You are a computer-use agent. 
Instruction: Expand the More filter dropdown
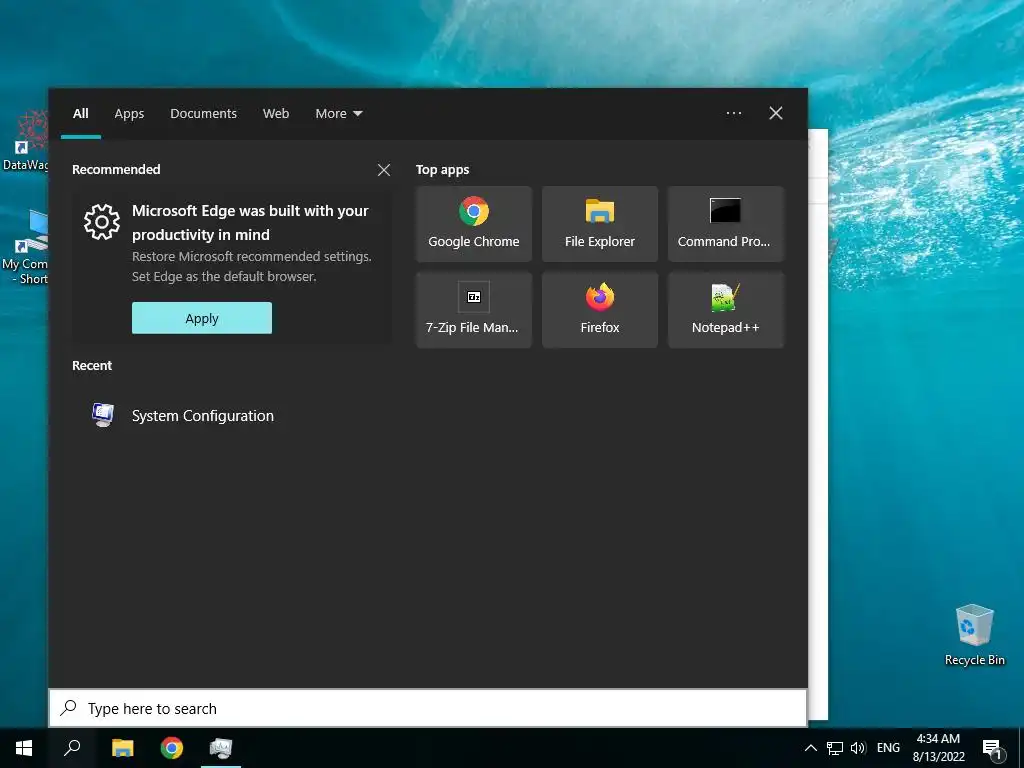pyautogui.click(x=338, y=114)
